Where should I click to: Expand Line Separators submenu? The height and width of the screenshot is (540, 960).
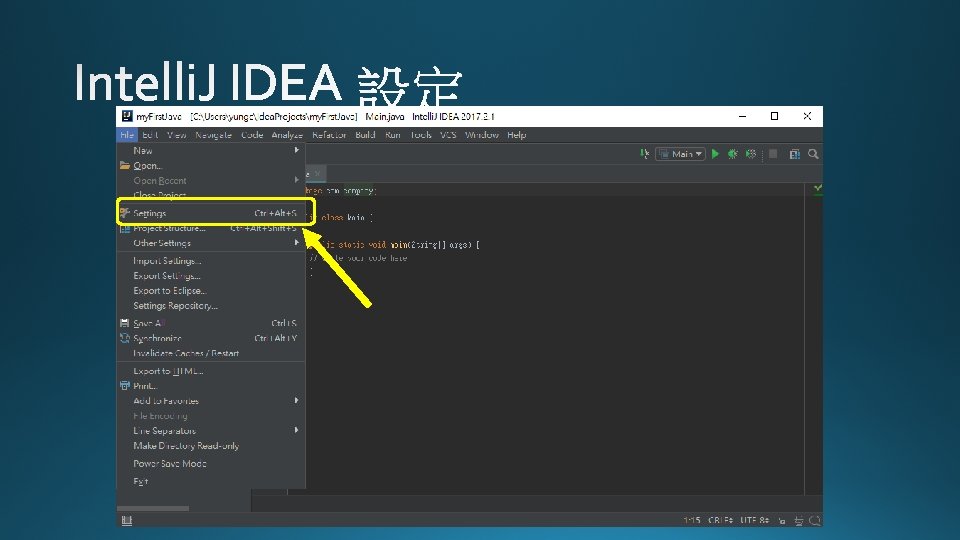tap(211, 431)
